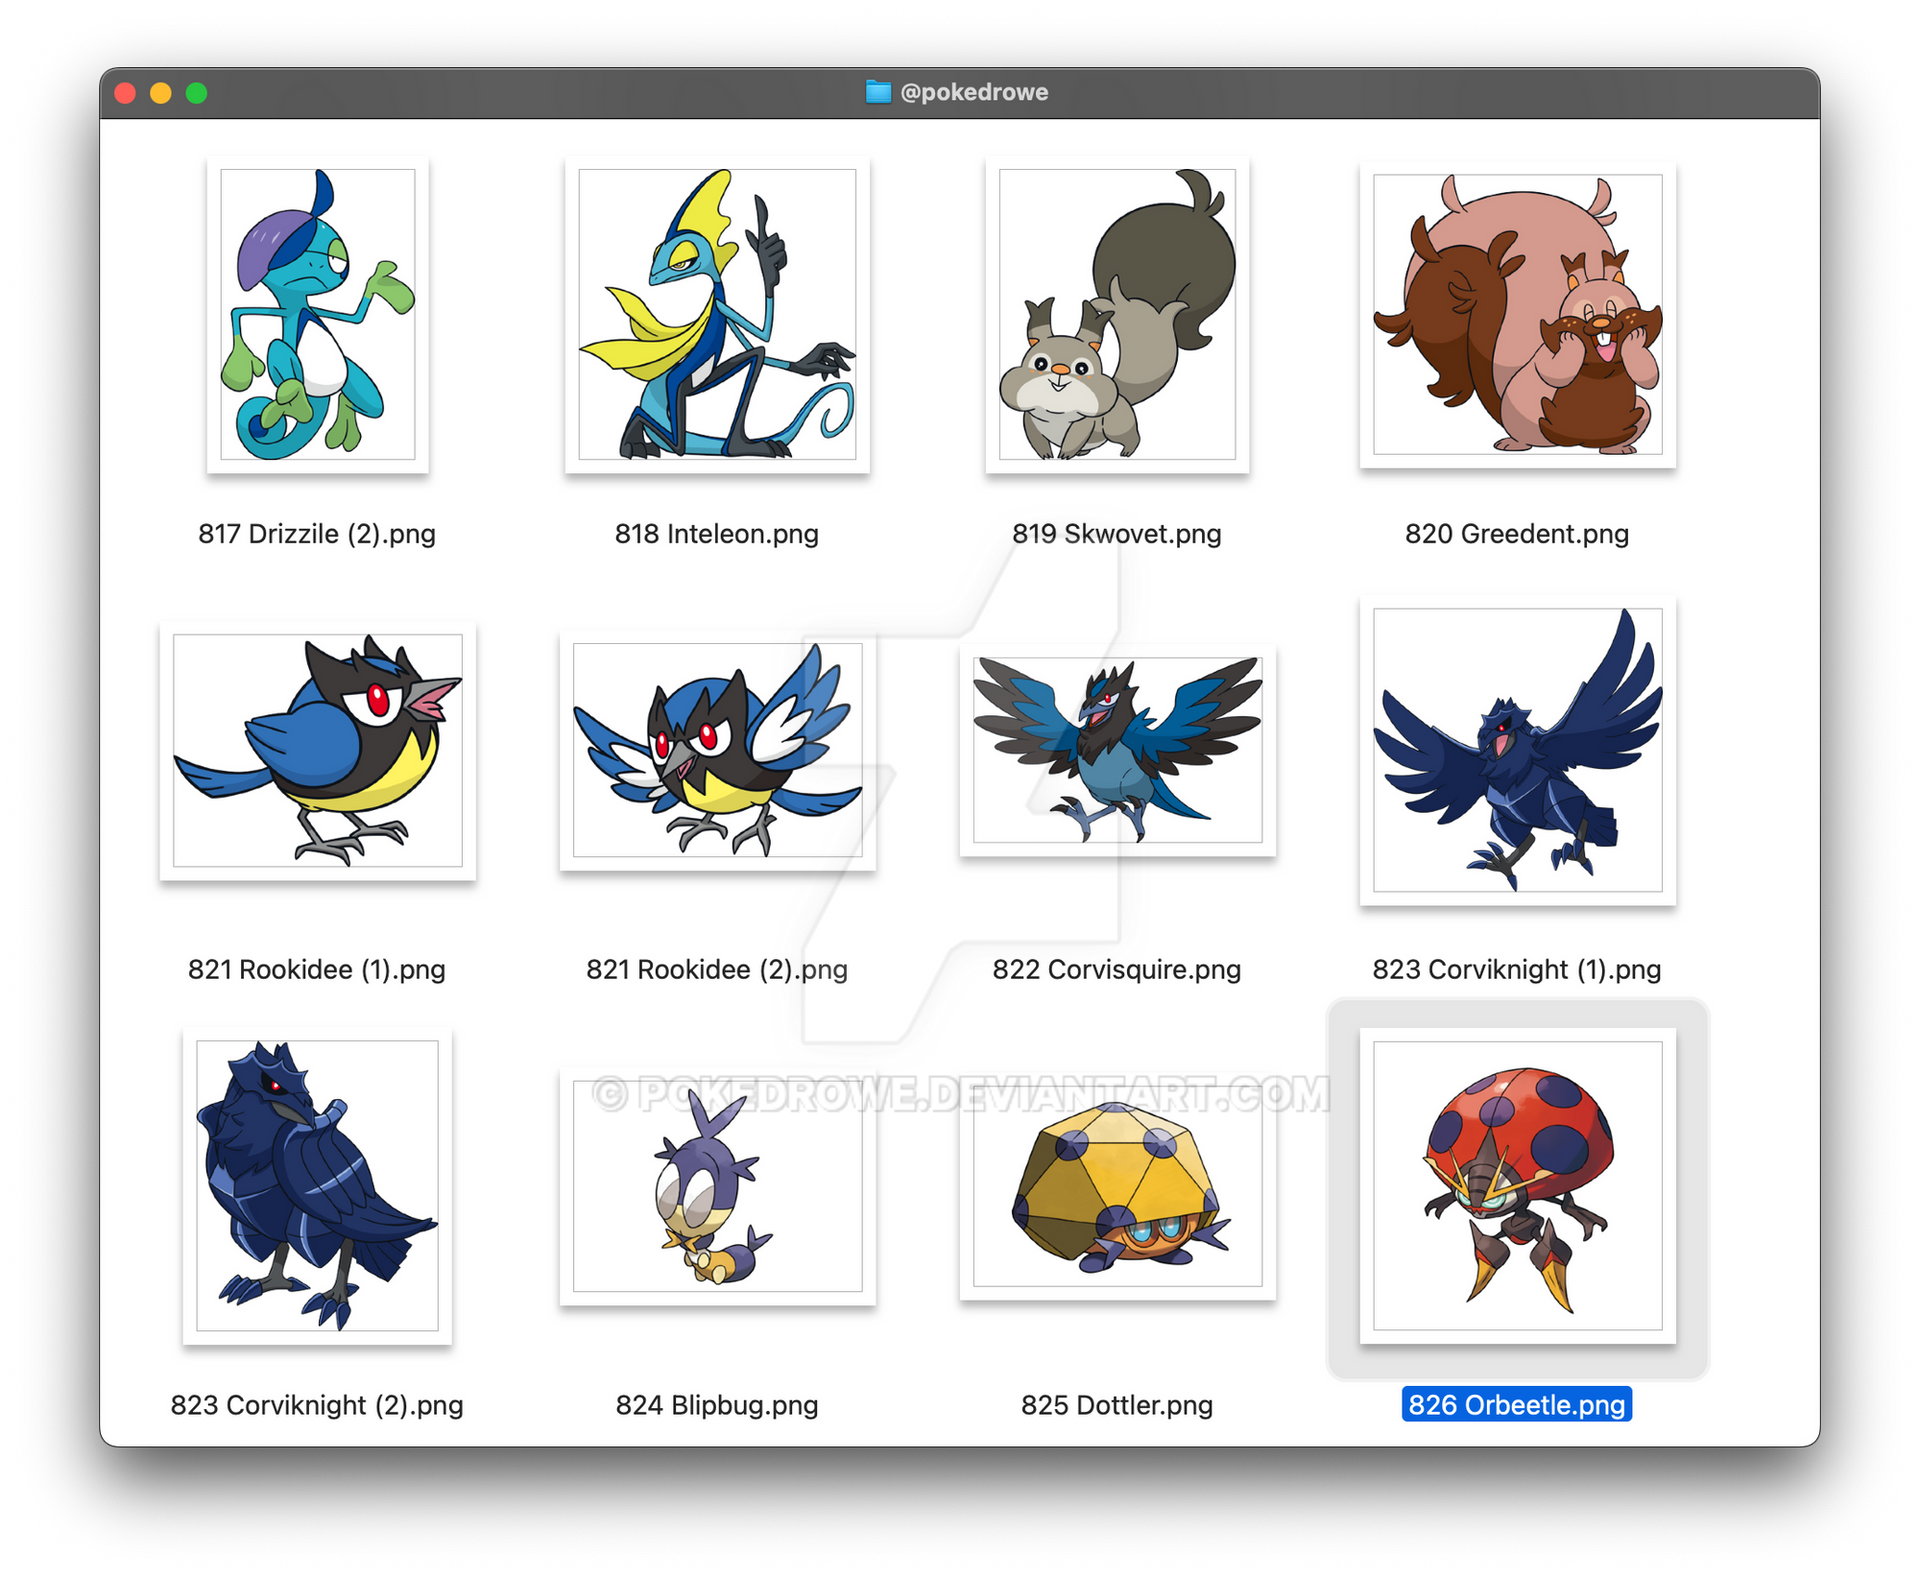
Task: Minimize the window with yellow button
Action: [x=161, y=93]
